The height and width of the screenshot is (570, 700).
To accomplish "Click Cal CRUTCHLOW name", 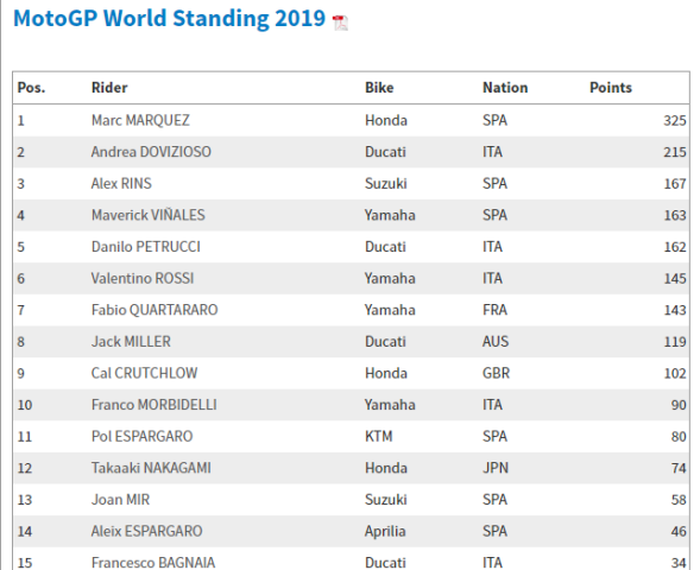I will pyautogui.click(x=144, y=374).
